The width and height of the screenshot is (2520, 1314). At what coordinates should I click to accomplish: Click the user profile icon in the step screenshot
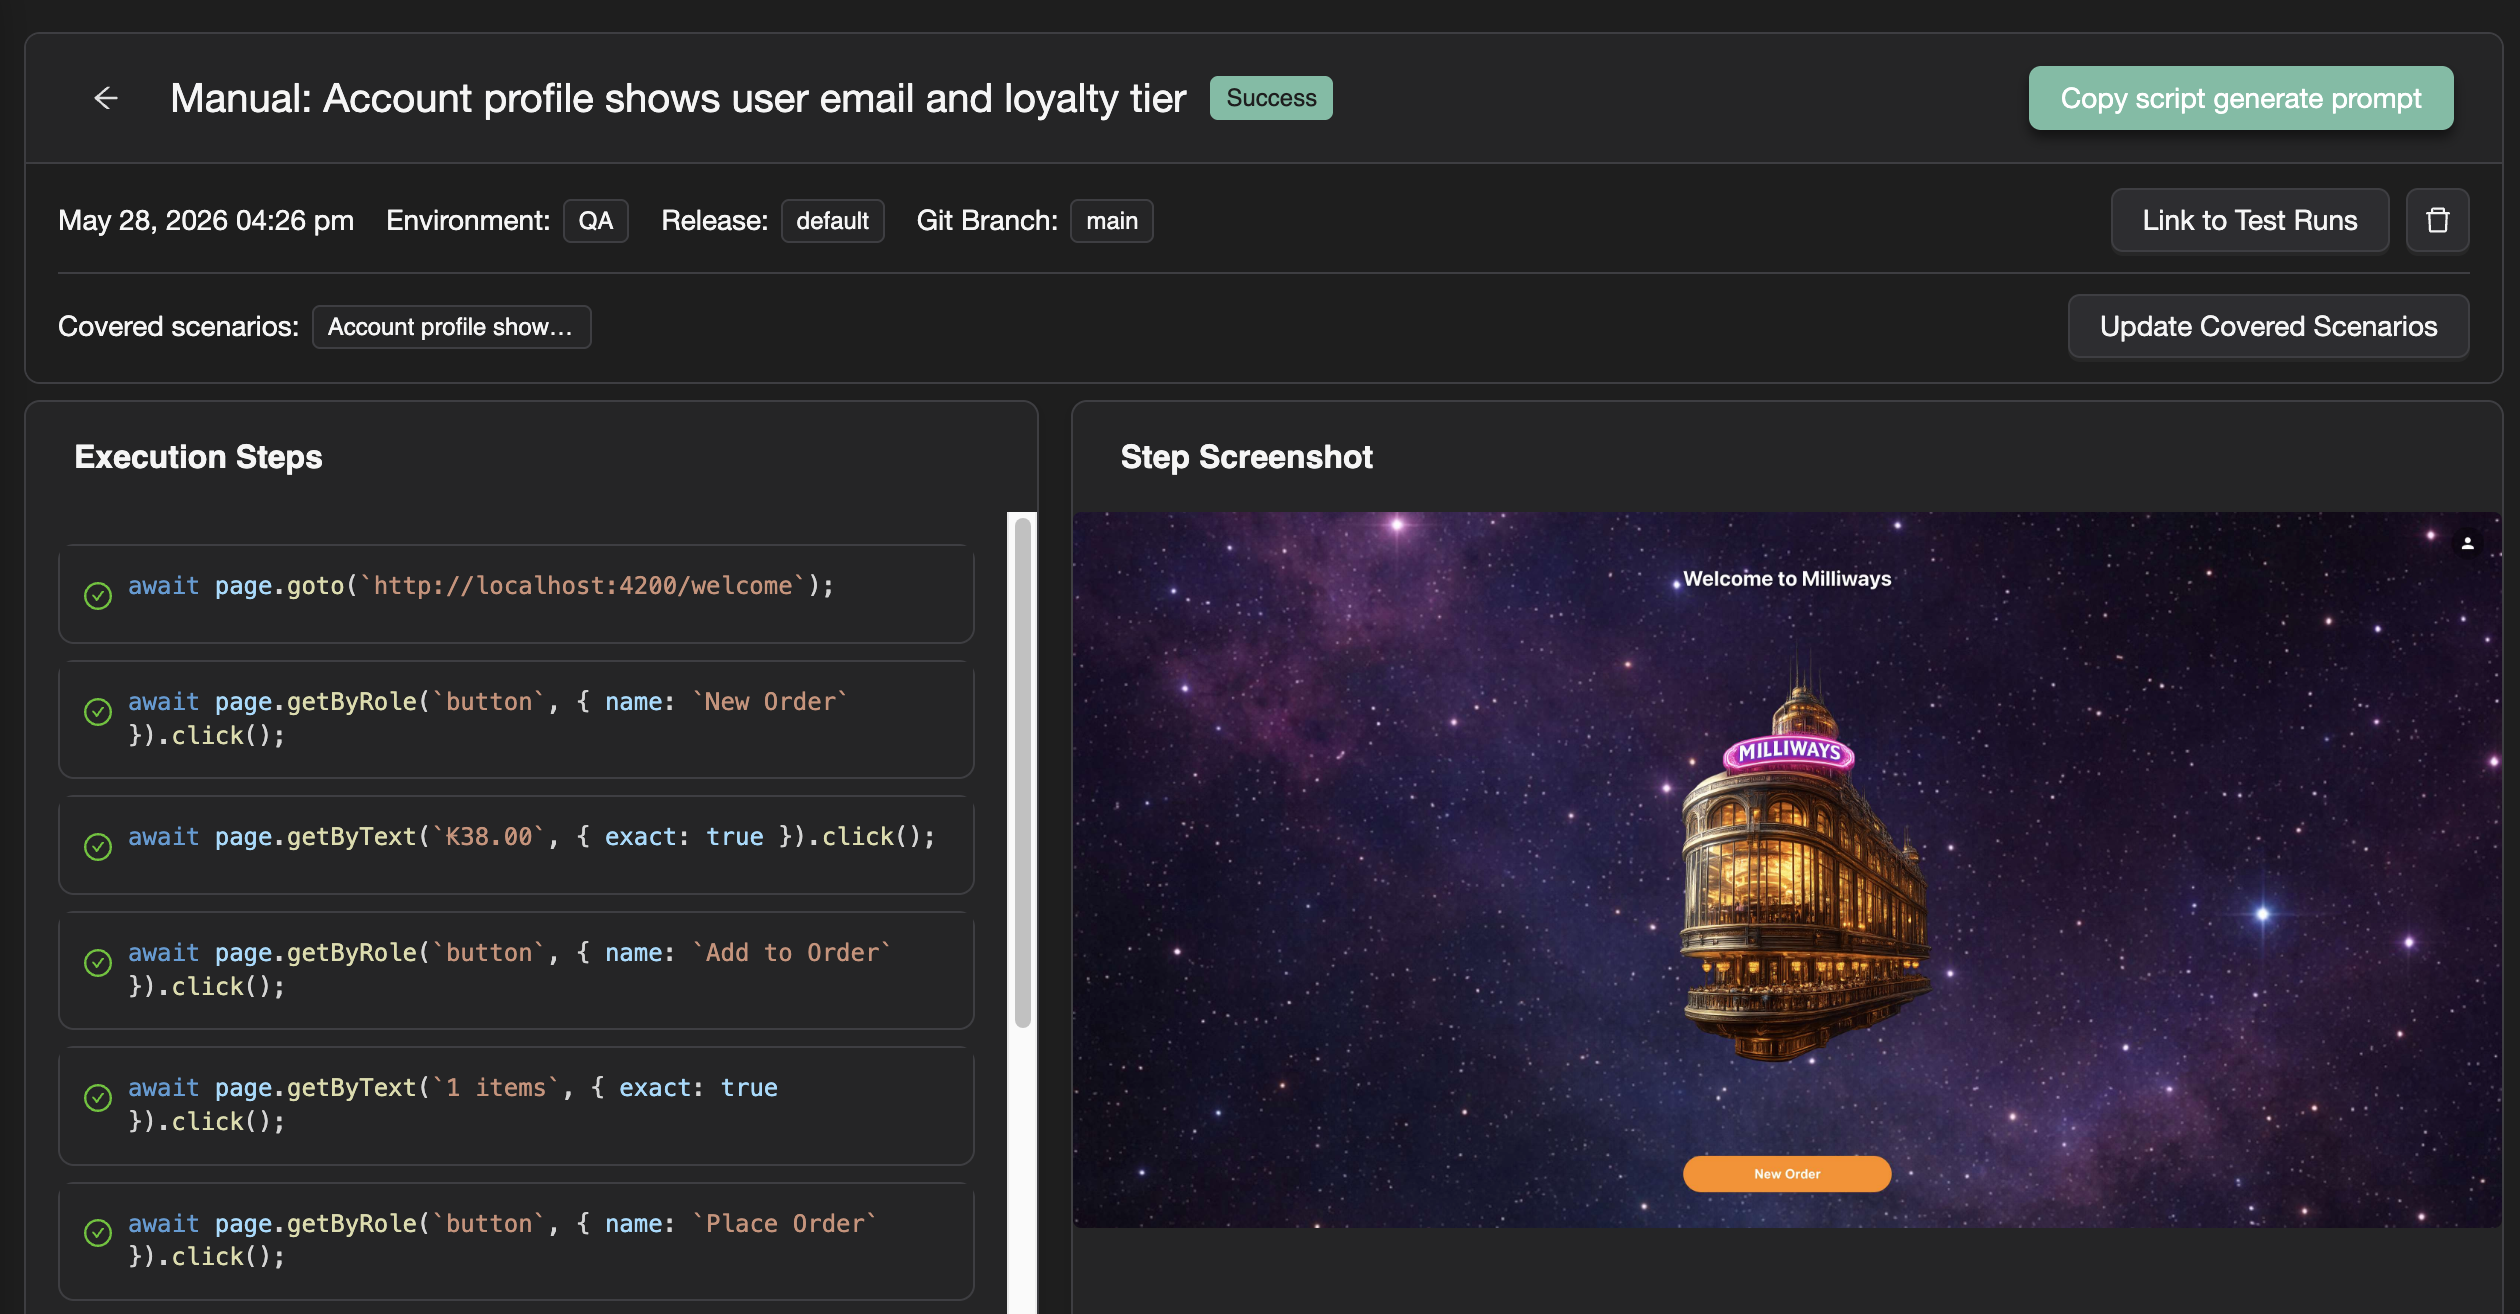click(x=2467, y=543)
